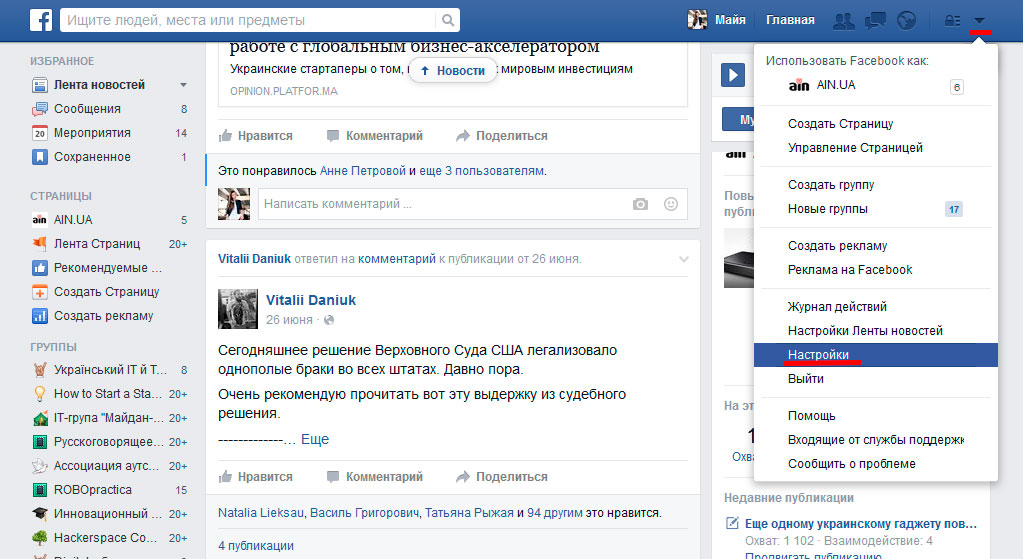This screenshot has height=559, width=1023.
Task: Click the emoji smiley icon in comment box
Action: tap(670, 204)
